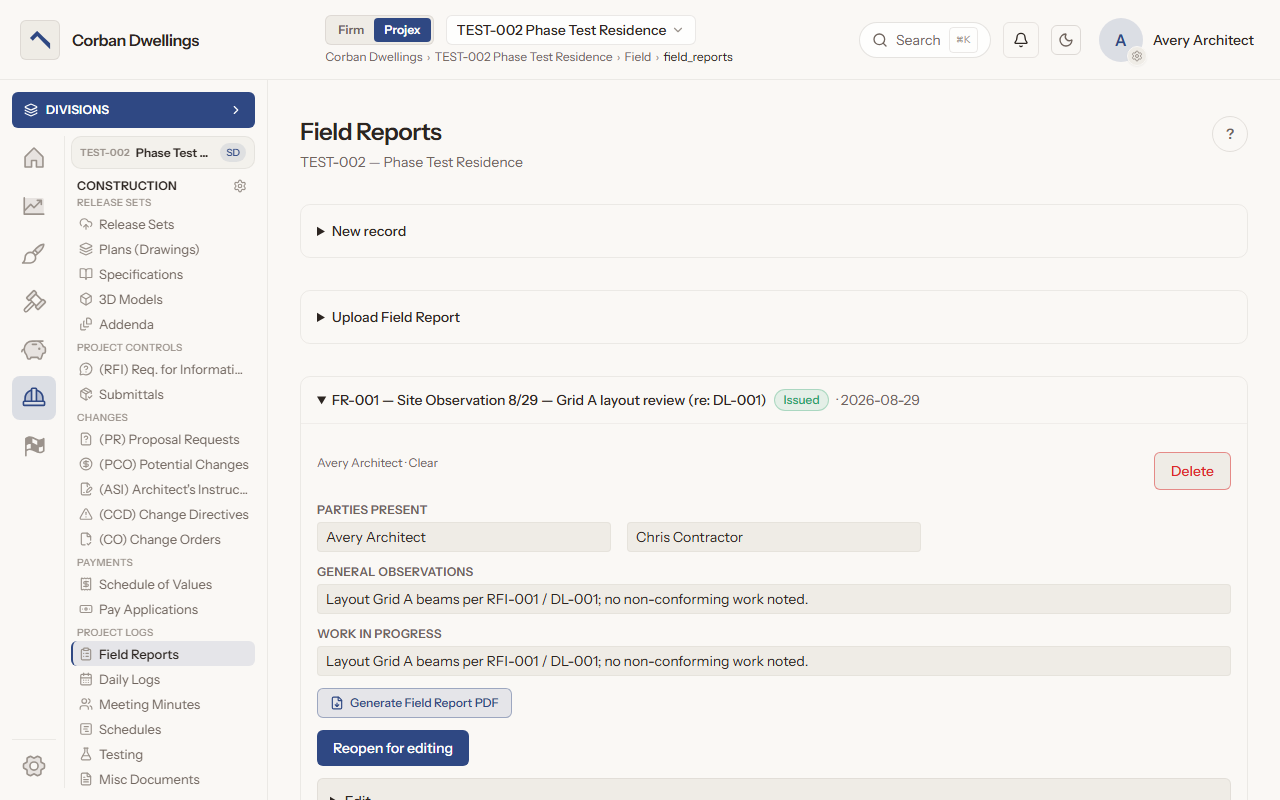The height and width of the screenshot is (800, 1280).
Task: Open Submittals in sidebar
Action: point(162,394)
